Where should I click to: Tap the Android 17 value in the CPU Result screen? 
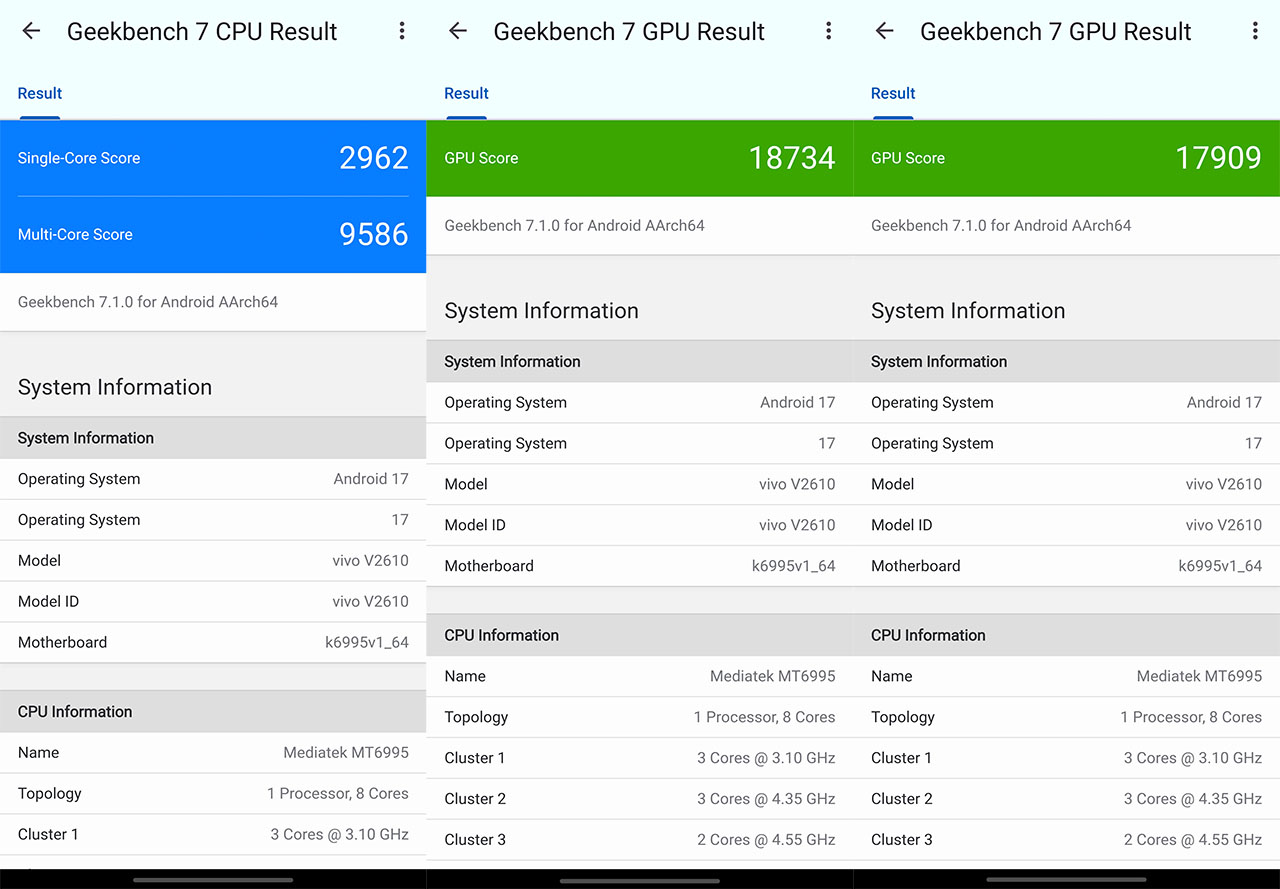[x=371, y=479]
